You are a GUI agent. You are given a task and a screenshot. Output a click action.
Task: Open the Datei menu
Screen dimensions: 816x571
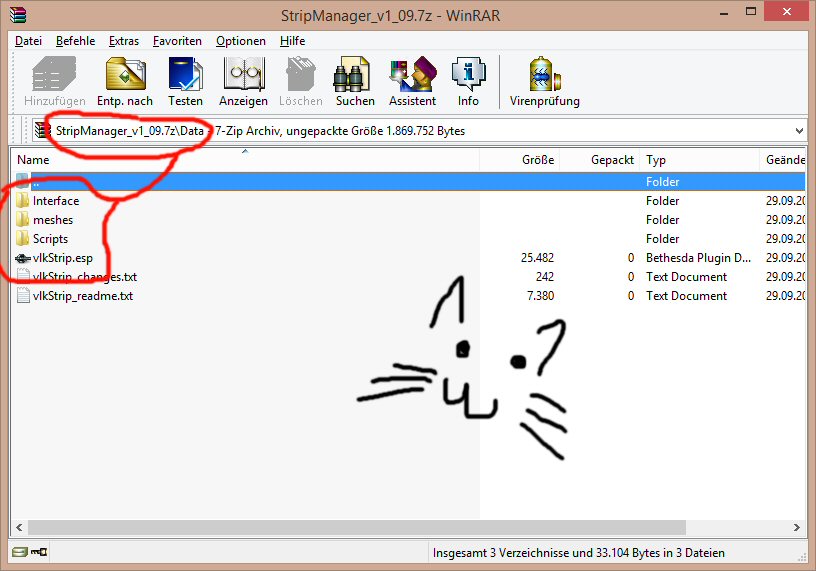pyautogui.click(x=28, y=41)
